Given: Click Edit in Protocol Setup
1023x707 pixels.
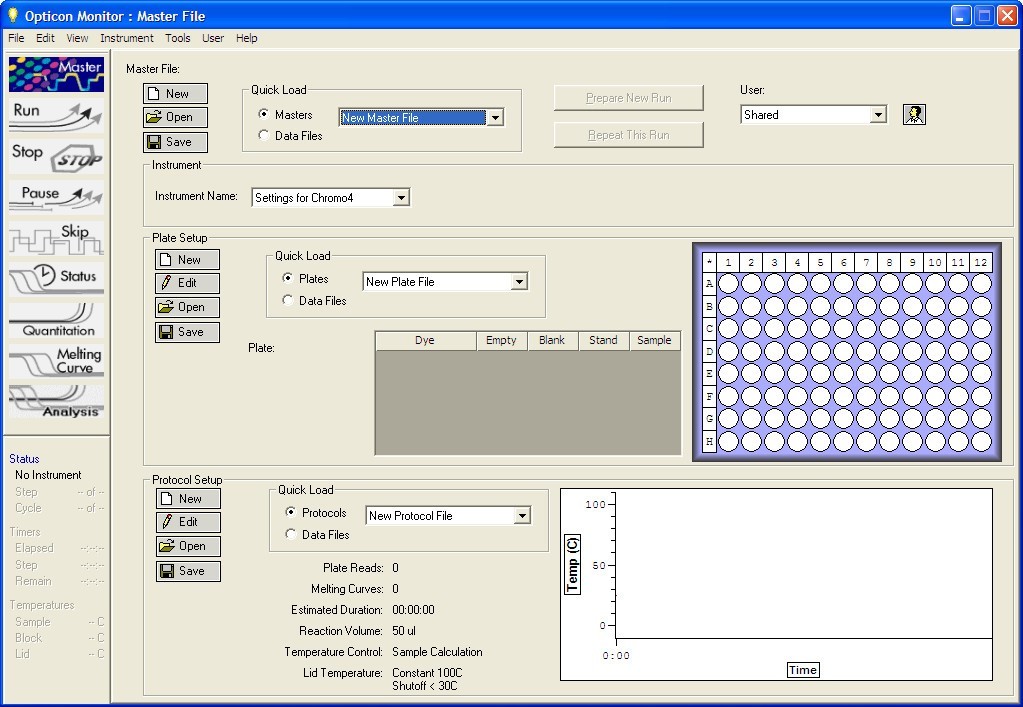Looking at the screenshot, I should point(189,522).
